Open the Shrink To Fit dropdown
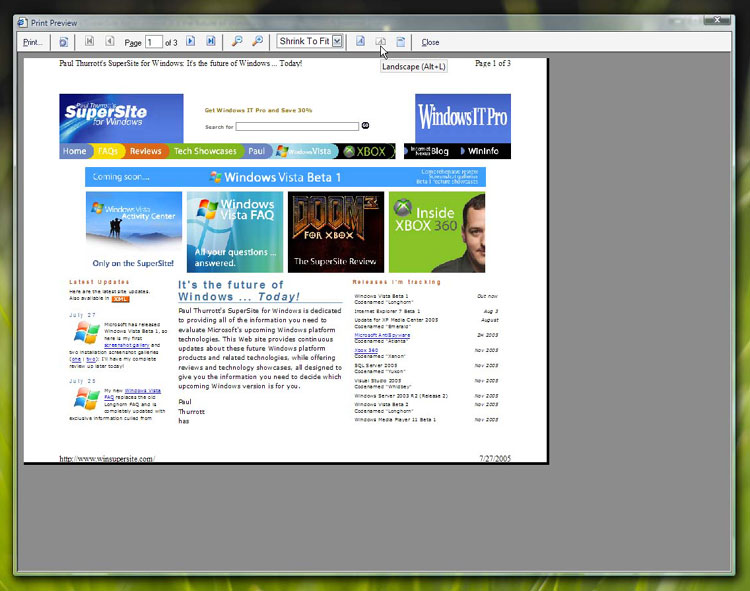Viewport: 750px width, 591px height. [x=337, y=42]
